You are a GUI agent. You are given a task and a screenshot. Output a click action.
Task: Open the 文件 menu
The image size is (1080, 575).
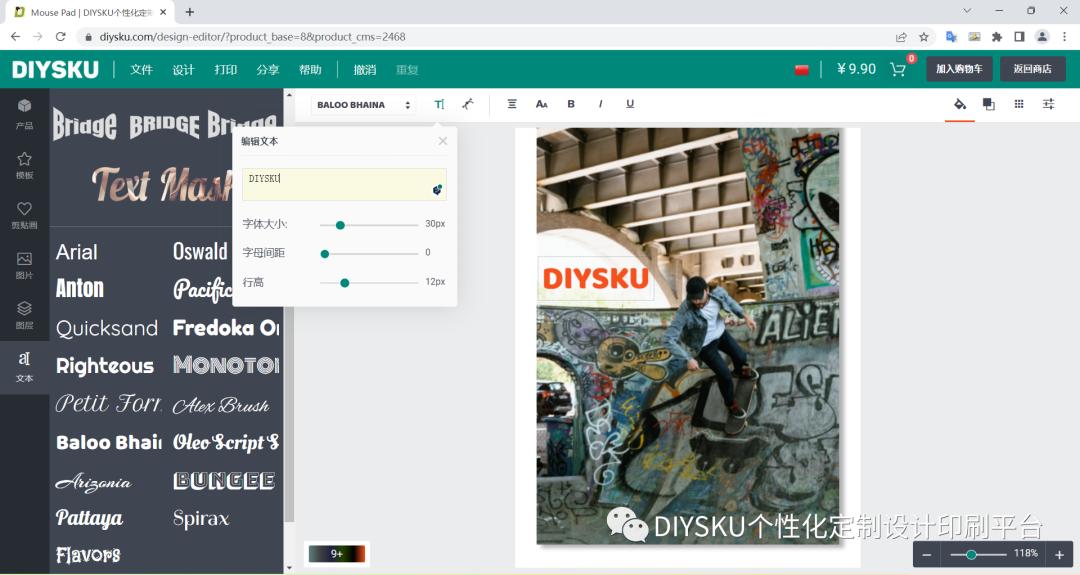141,70
